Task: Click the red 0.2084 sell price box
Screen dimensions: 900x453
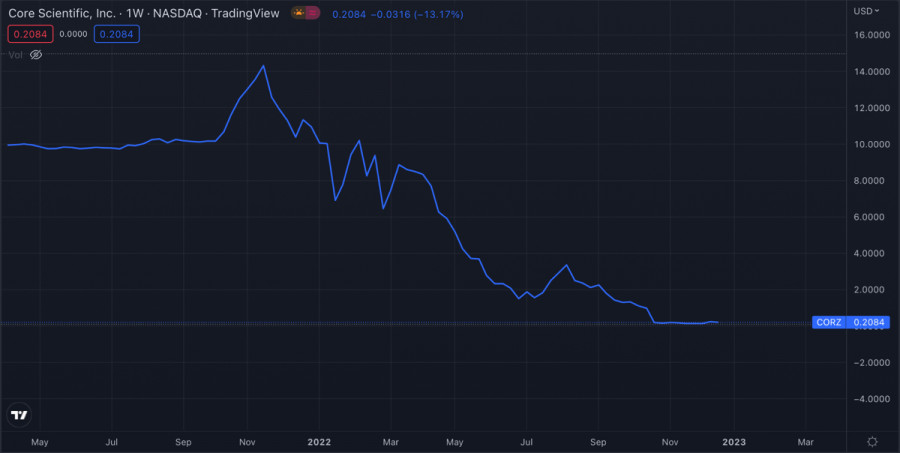Action: (30, 34)
